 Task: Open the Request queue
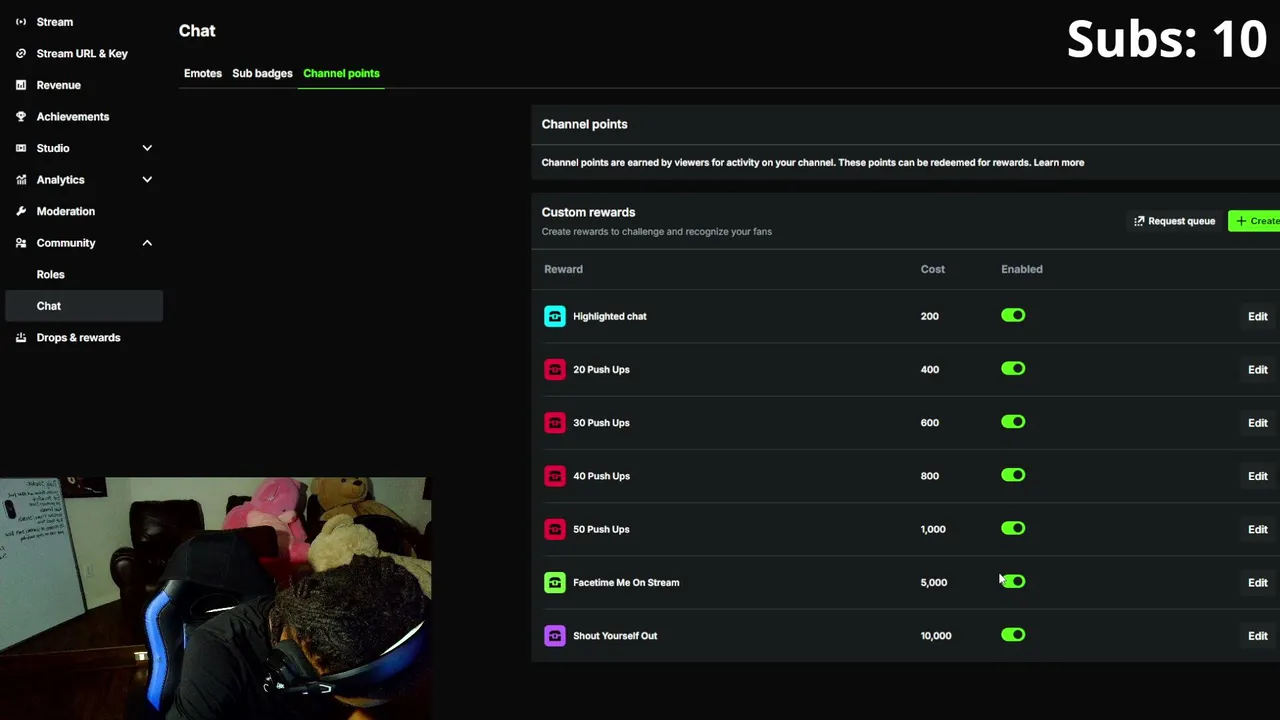click(1174, 221)
